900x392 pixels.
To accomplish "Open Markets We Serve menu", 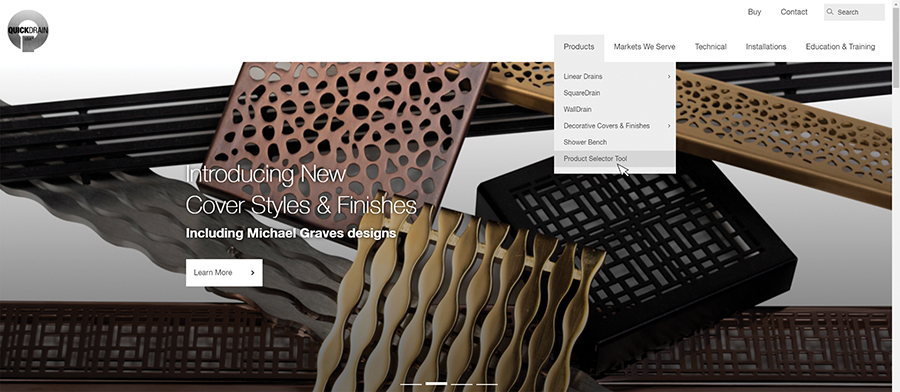I will tap(644, 47).
